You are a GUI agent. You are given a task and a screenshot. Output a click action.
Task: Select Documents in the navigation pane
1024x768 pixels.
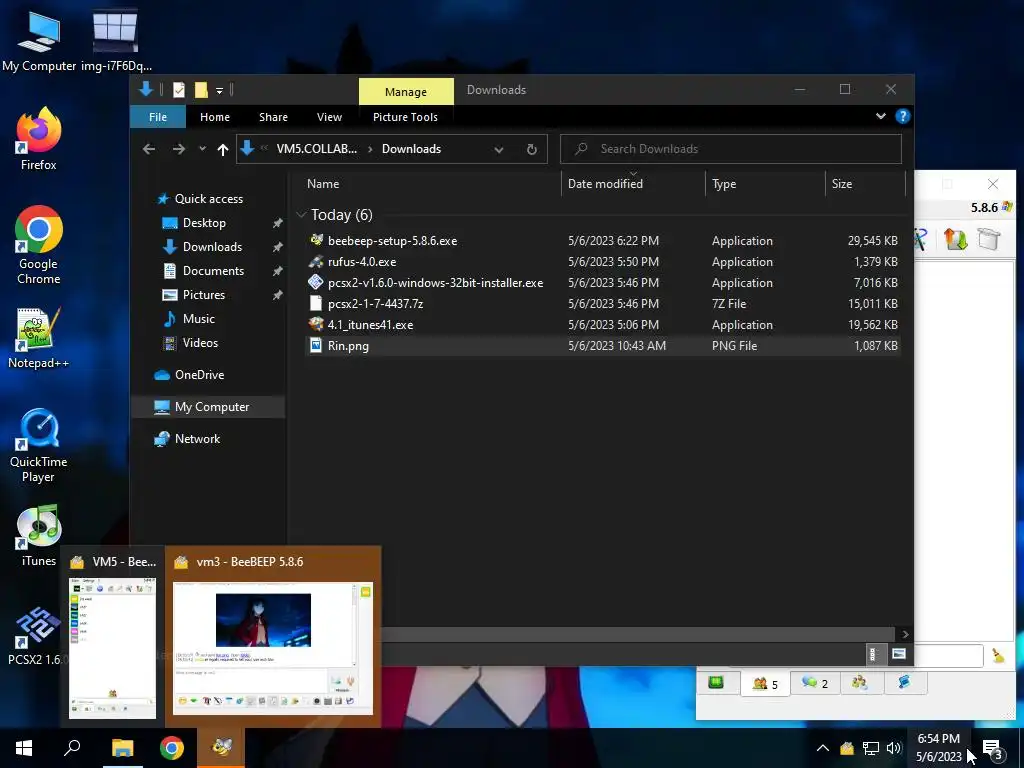click(x=213, y=270)
